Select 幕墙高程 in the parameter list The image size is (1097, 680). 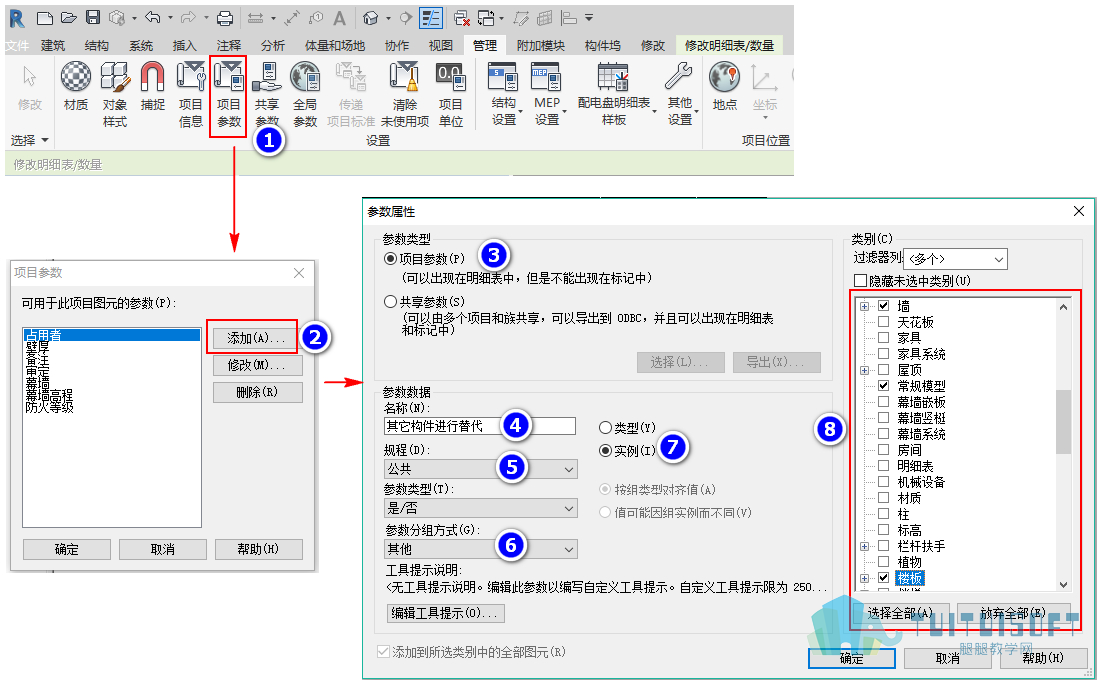(x=50, y=395)
